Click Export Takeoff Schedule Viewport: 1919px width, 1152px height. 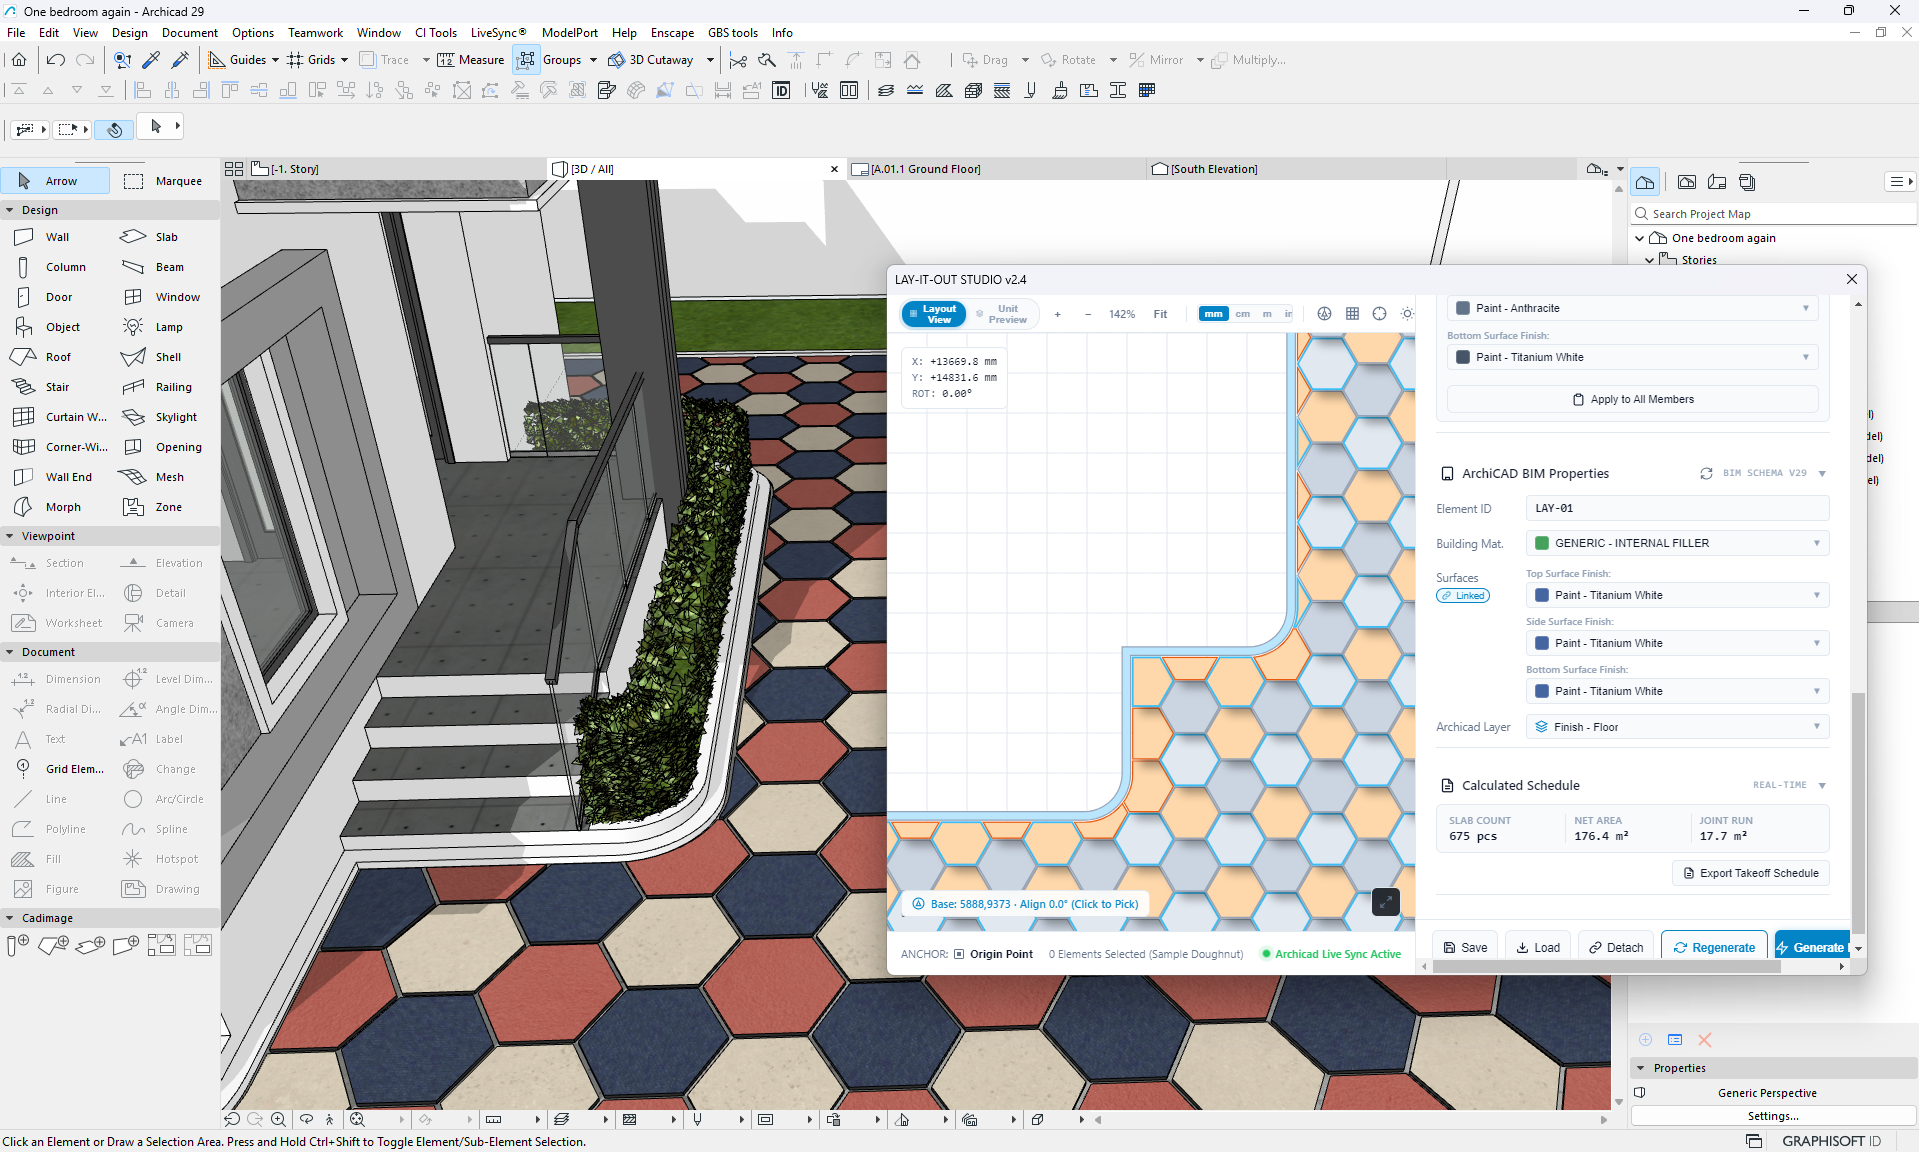1750,873
